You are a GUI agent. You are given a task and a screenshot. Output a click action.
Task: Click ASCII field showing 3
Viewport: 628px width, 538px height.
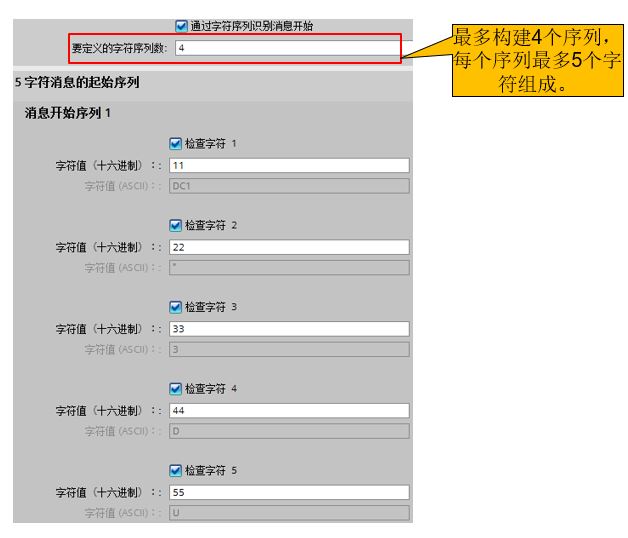pyautogui.click(x=290, y=349)
